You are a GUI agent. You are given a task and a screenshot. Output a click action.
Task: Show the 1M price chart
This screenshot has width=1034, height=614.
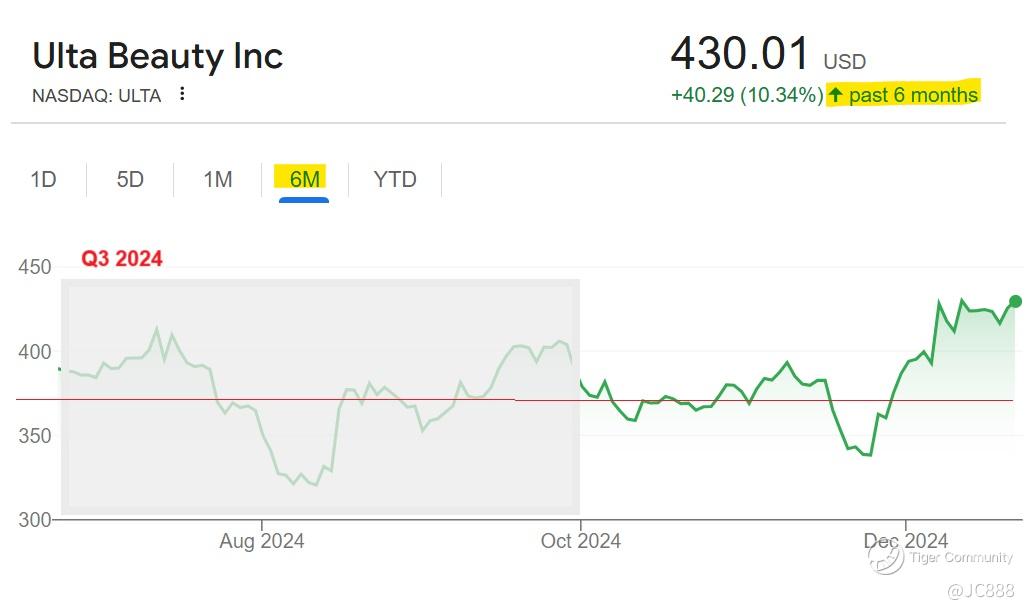[217, 180]
